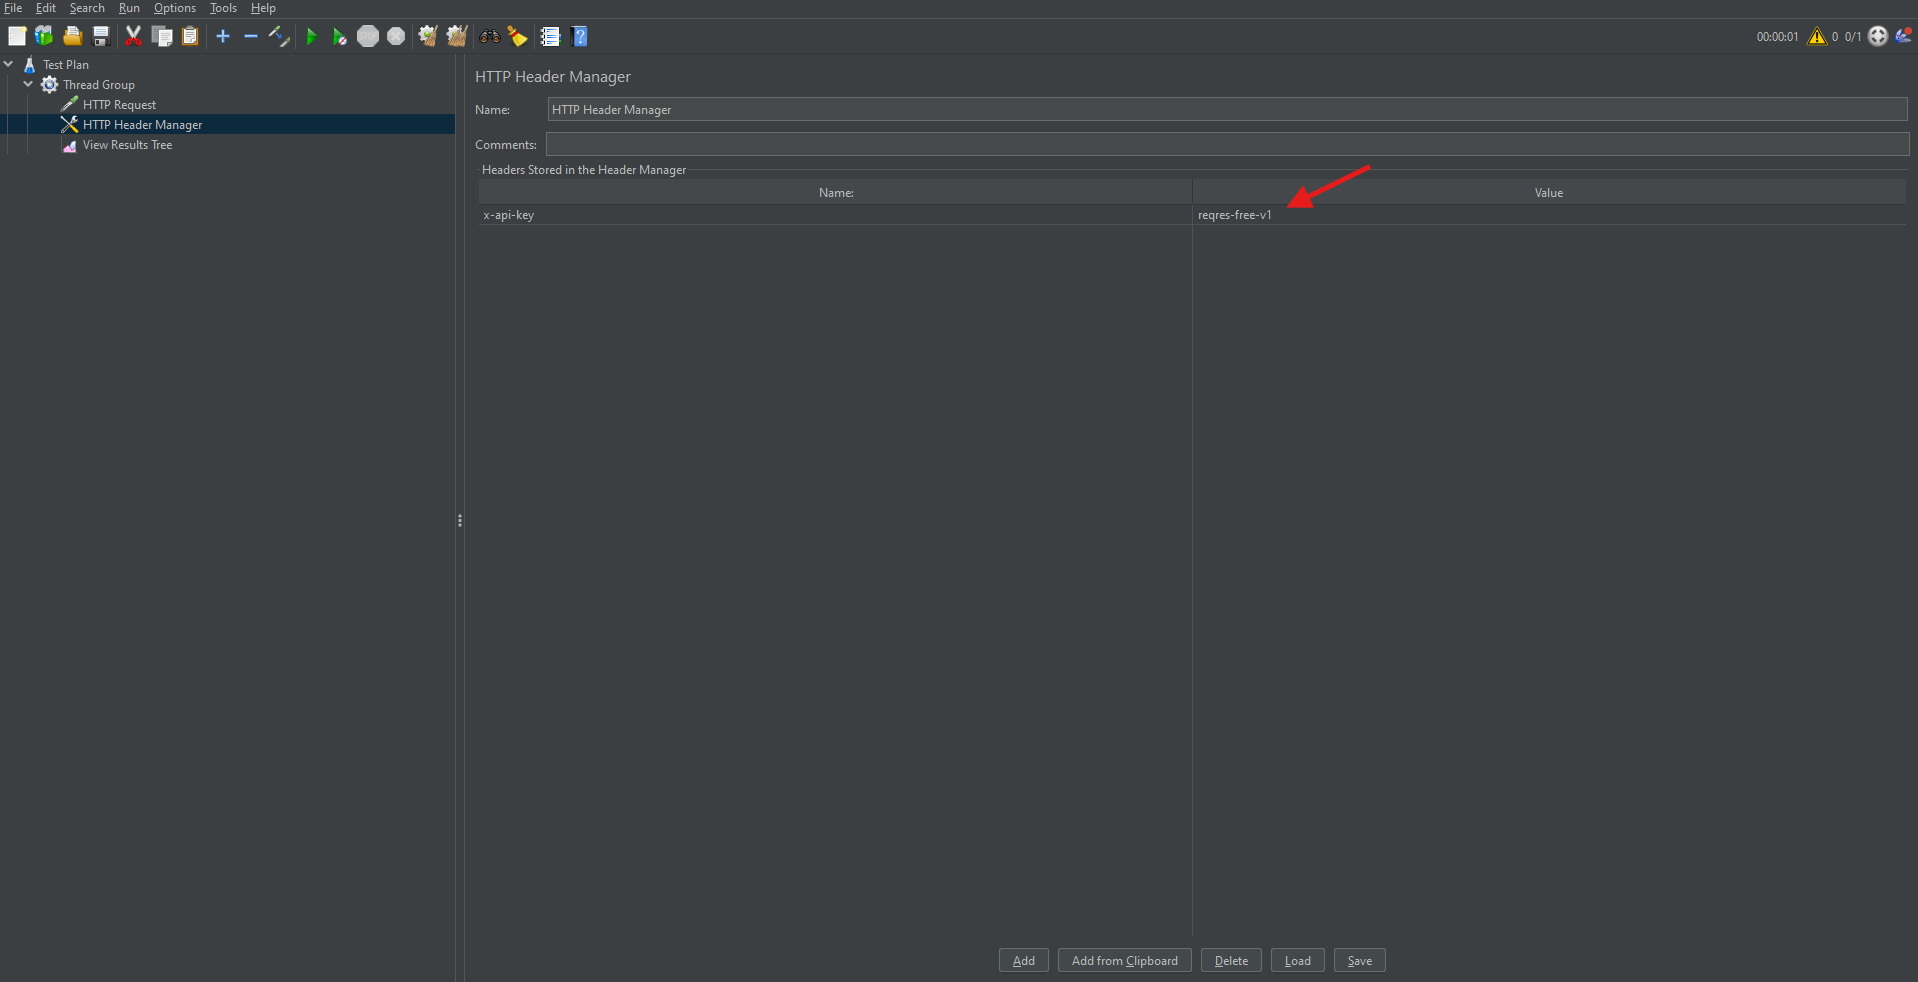Click the x-api-key name cell
Screen dimensions: 1918x982
[835, 215]
